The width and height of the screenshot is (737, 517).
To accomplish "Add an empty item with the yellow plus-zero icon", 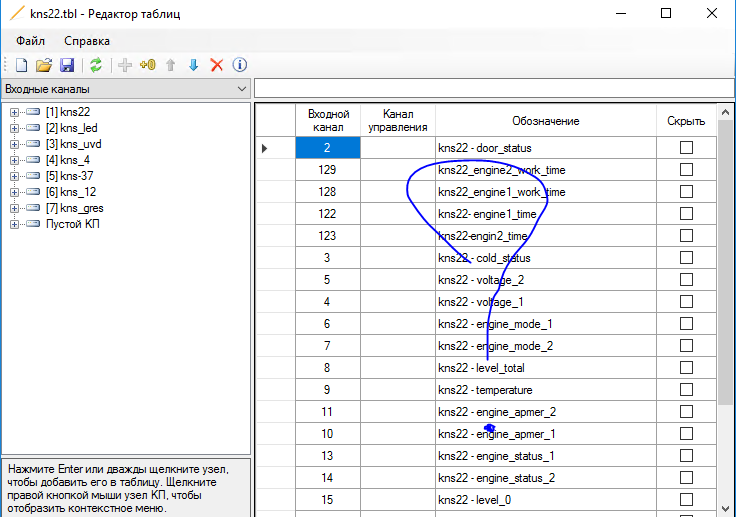I will 148,65.
